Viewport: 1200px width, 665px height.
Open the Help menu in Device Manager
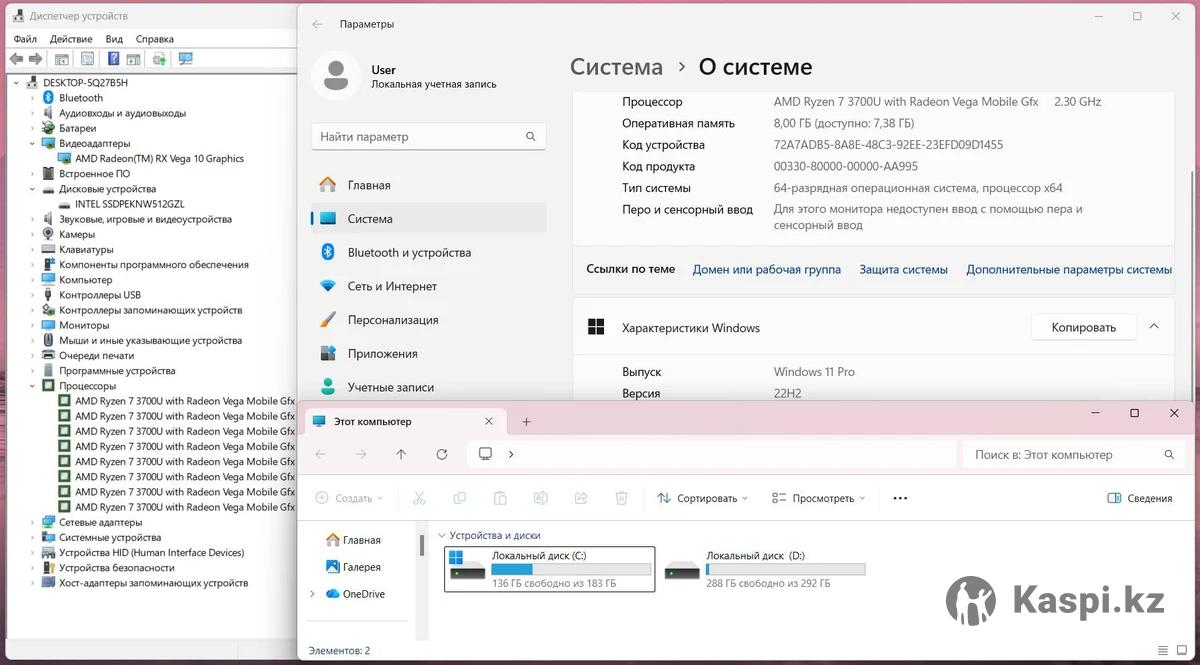pos(154,39)
